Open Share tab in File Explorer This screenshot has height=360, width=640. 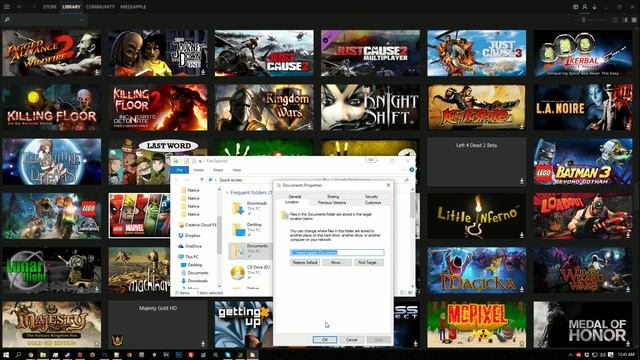click(x=218, y=170)
